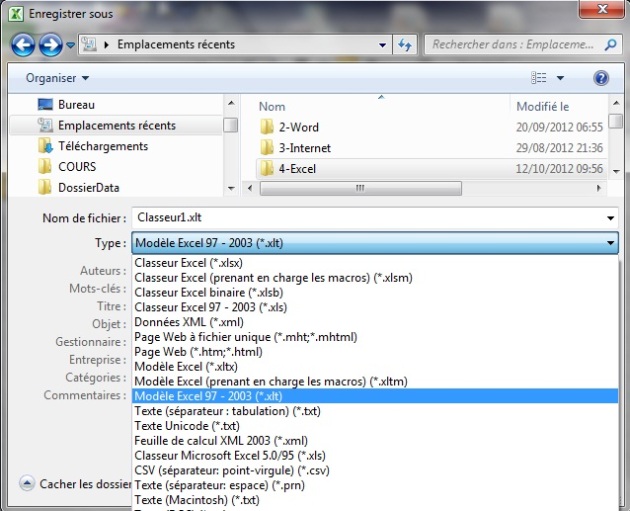Click the 2-Word folder icon
630x511 pixels.
pyautogui.click(x=267, y=127)
